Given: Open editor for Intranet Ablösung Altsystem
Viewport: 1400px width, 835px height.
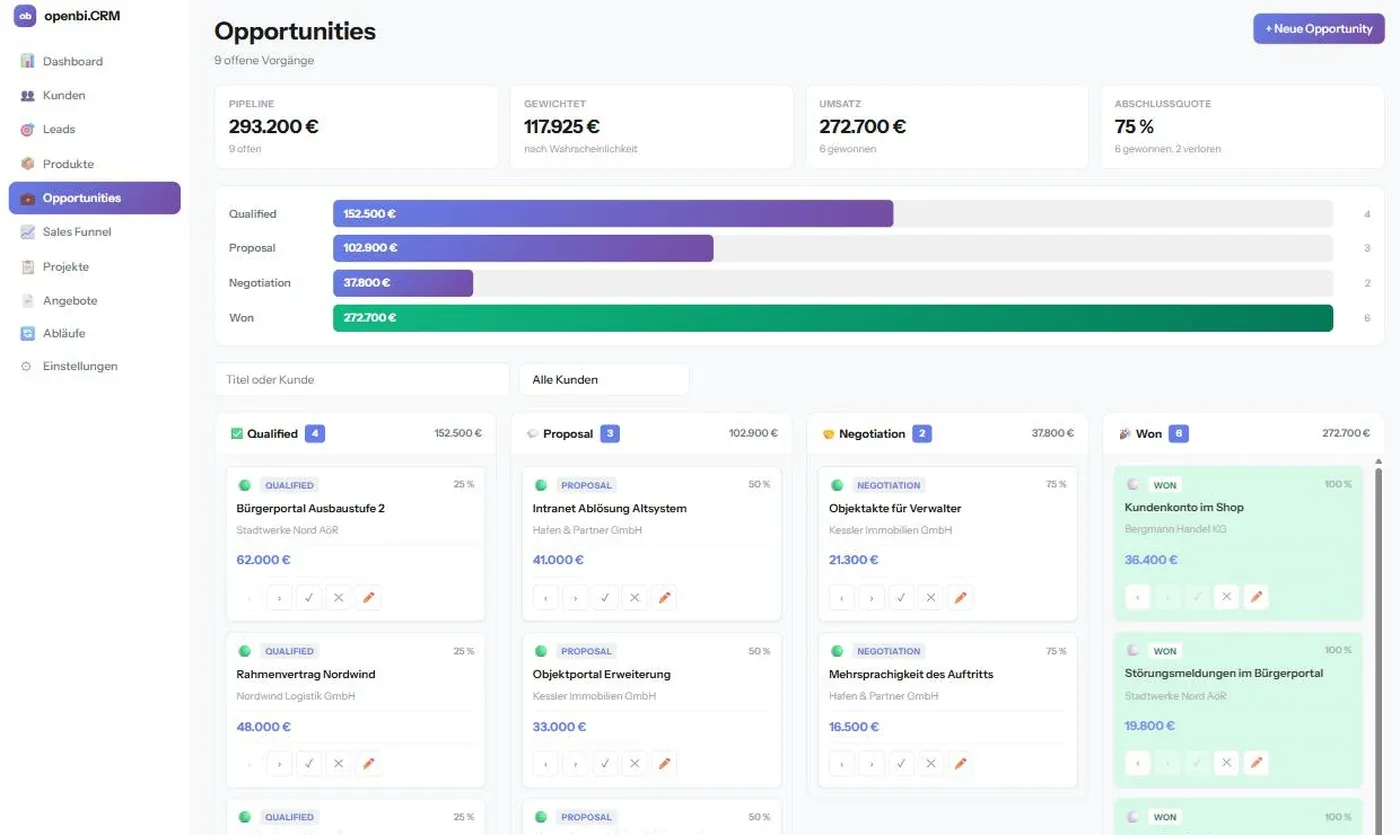Looking at the screenshot, I should tap(664, 597).
